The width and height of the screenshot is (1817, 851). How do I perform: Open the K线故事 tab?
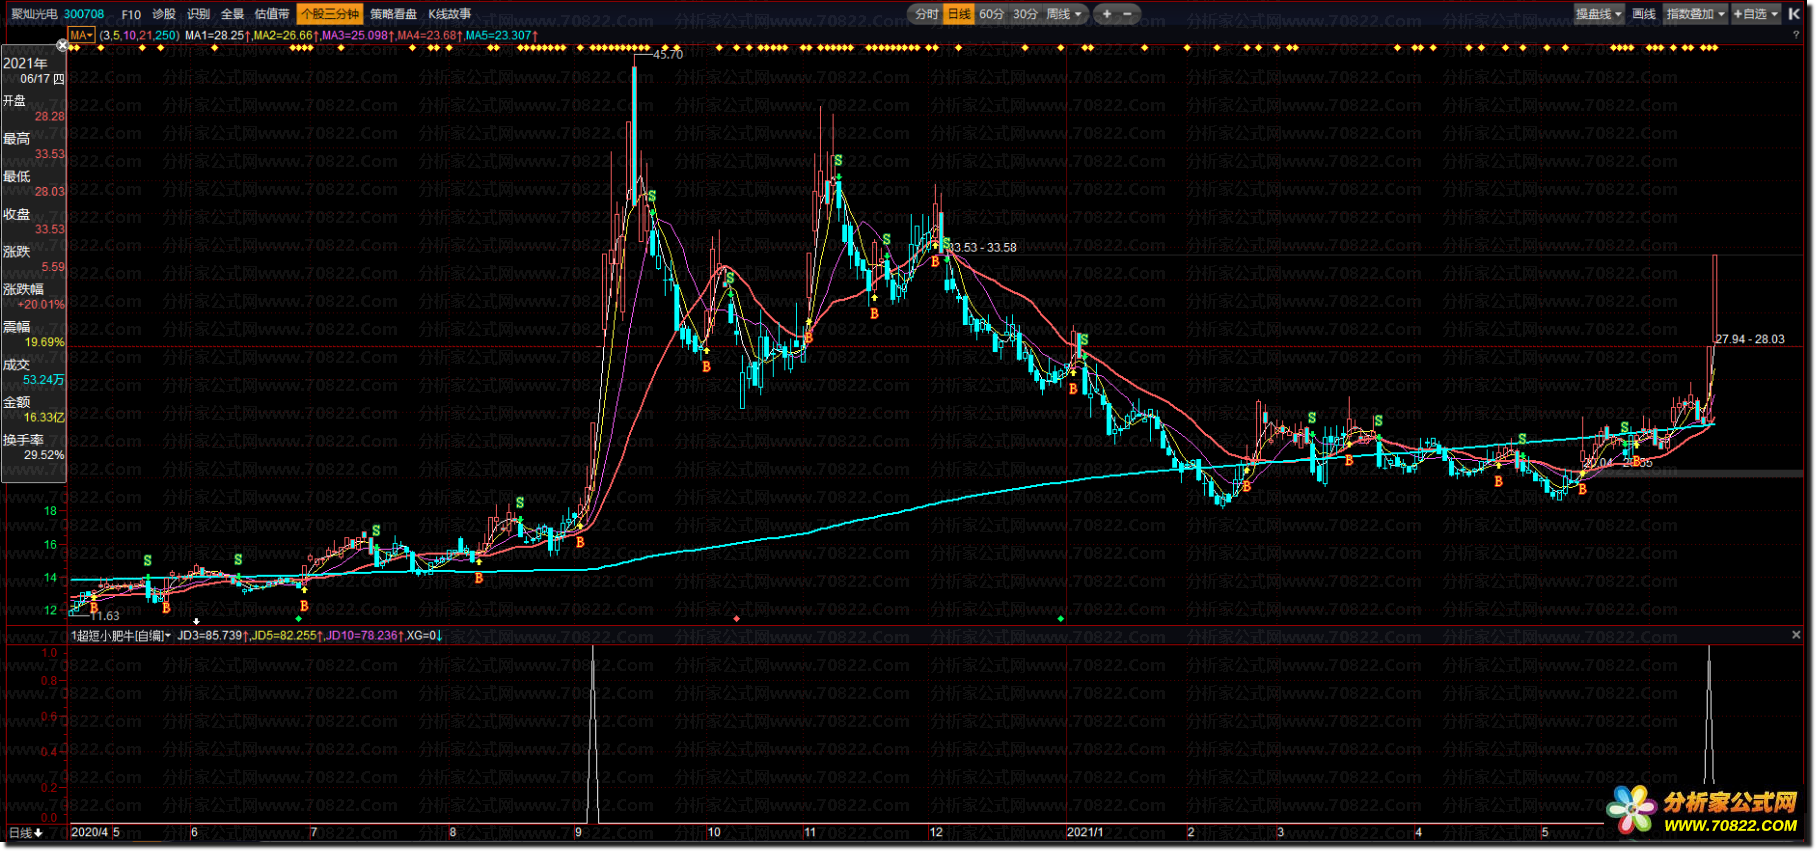[449, 14]
